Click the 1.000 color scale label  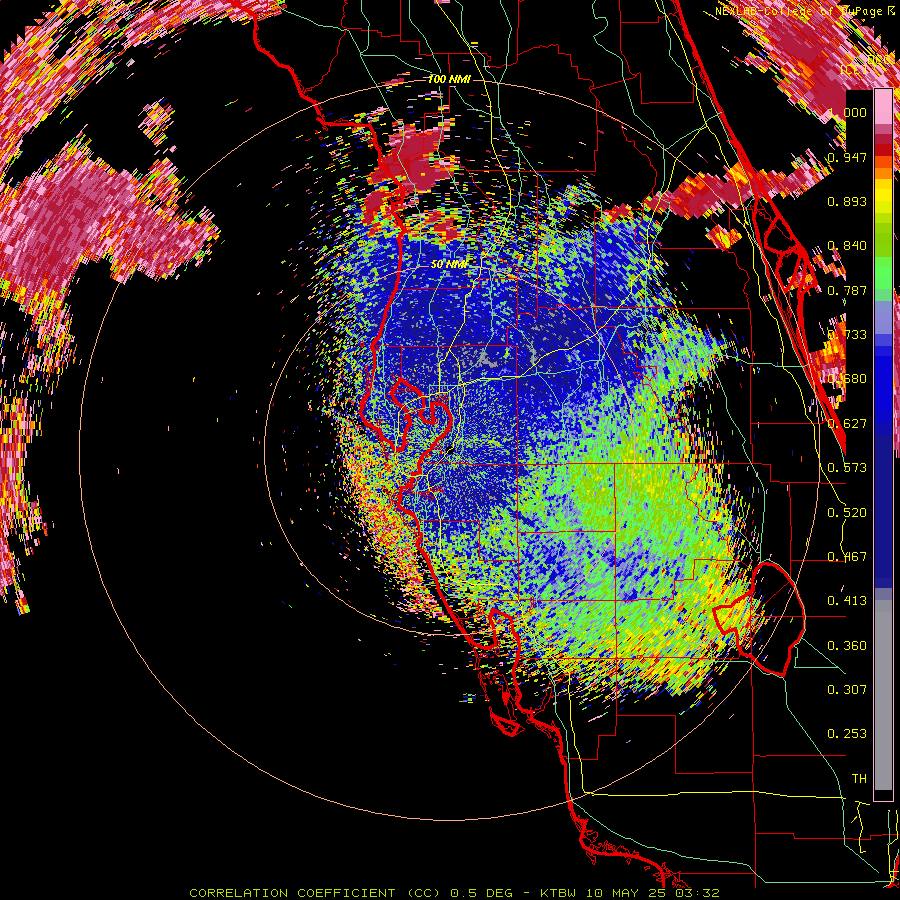pos(847,112)
